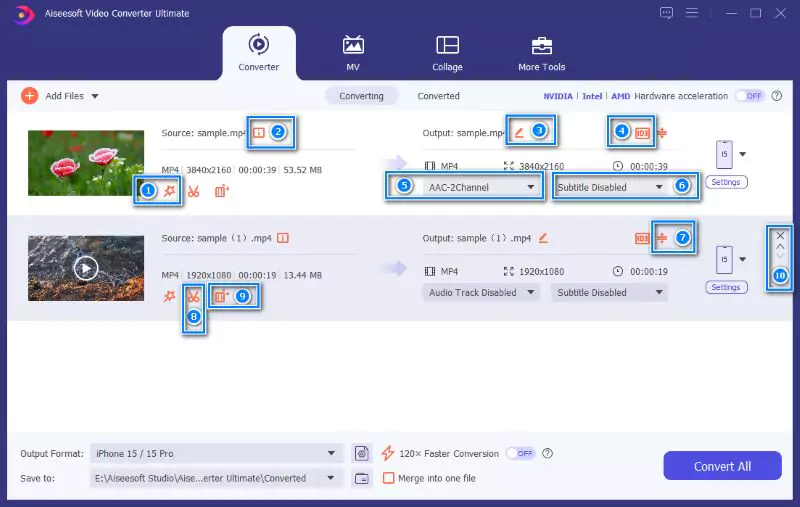Open the More Tools tab

[x=541, y=53]
